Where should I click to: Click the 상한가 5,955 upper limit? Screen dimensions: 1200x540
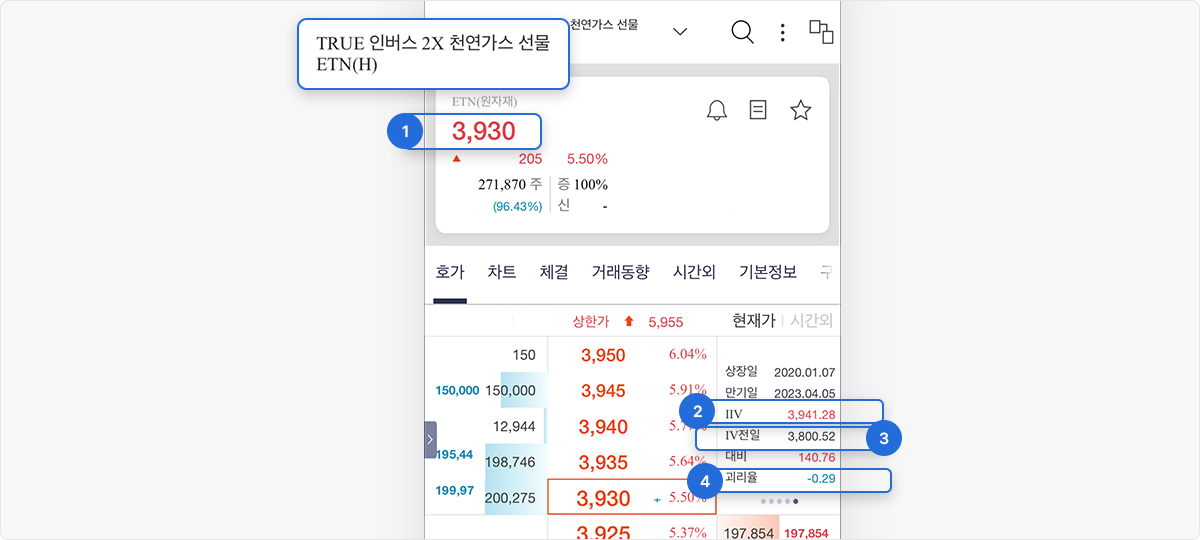(x=628, y=322)
